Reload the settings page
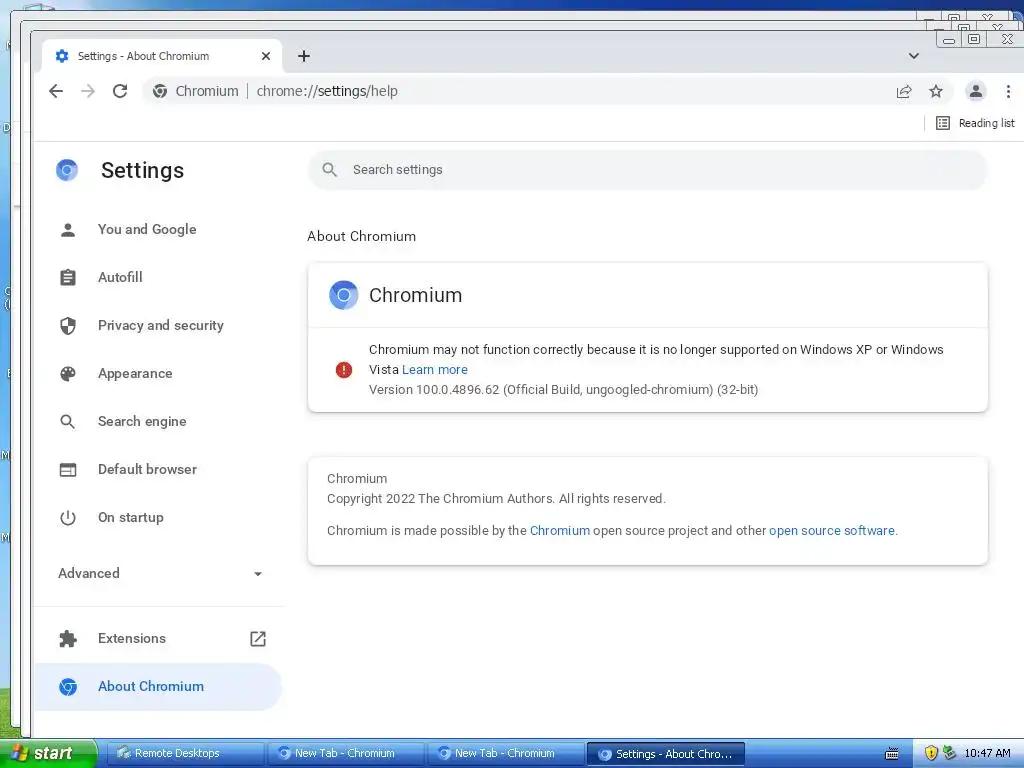Viewport: 1024px width, 768px height. coord(120,91)
